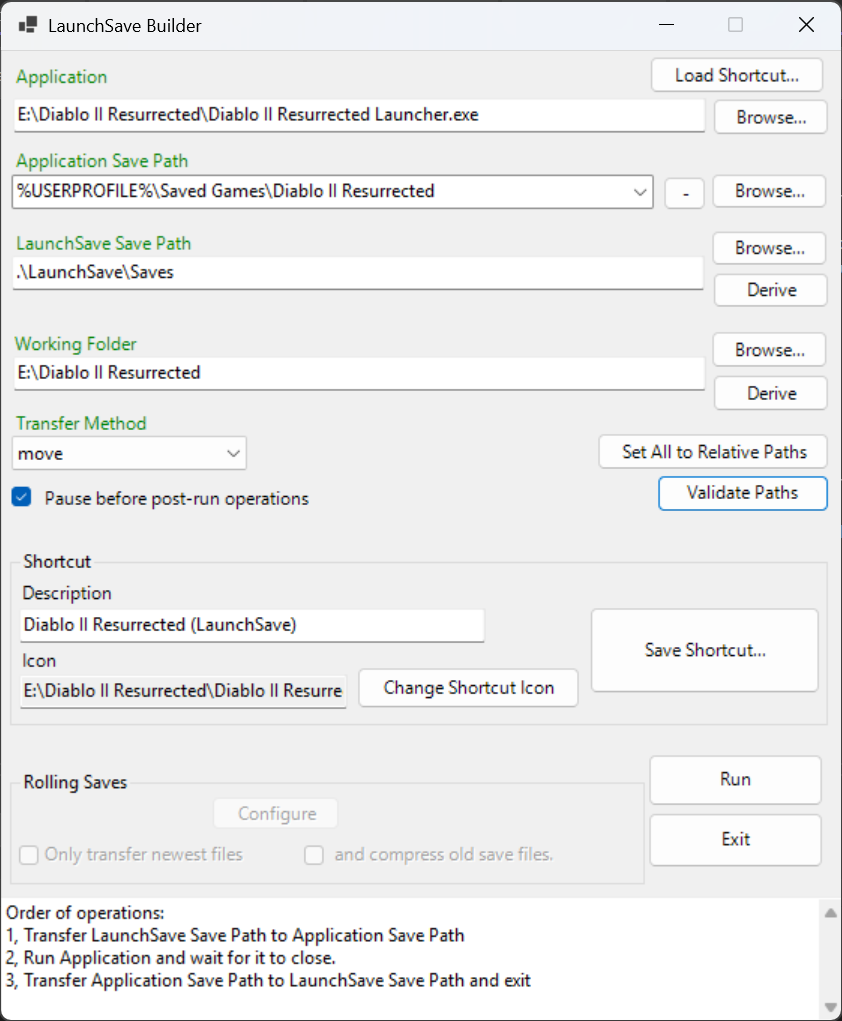Viewport: 842px width, 1021px height.
Task: Expand the Application Save Path dropdown
Action: [x=641, y=192]
